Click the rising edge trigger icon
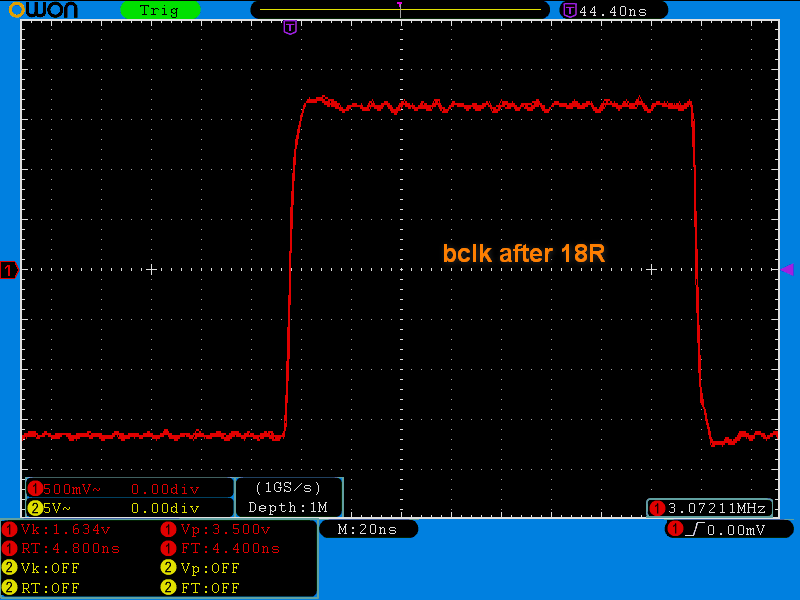 coord(695,530)
